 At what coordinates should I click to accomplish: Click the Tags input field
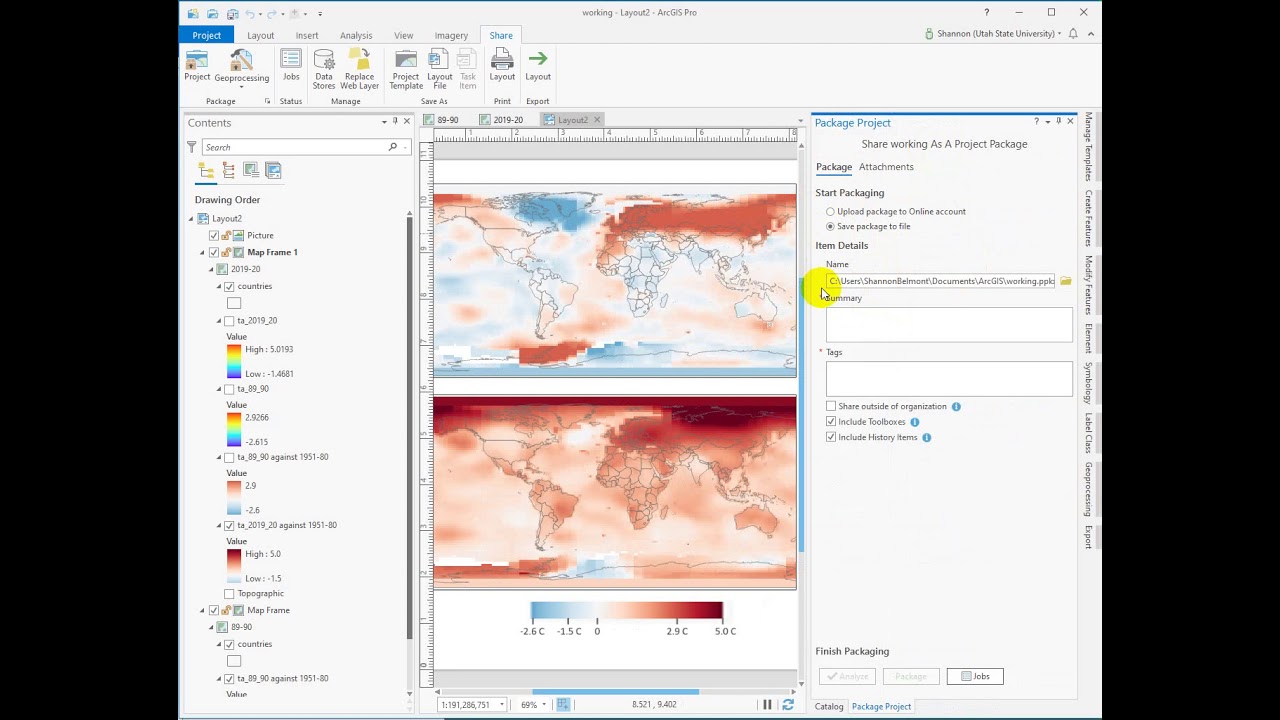click(949, 378)
